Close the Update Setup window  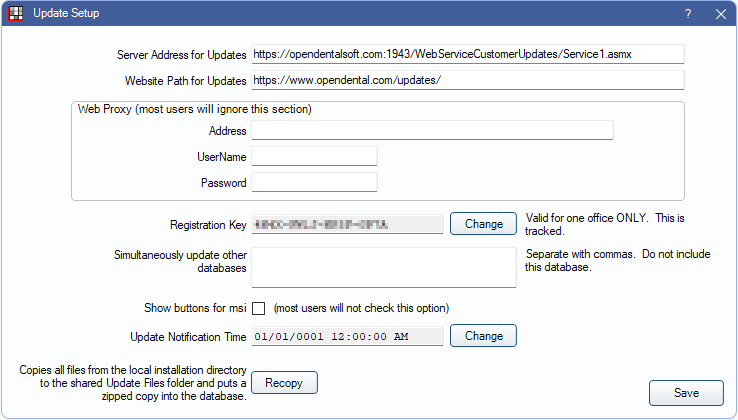(x=720, y=14)
